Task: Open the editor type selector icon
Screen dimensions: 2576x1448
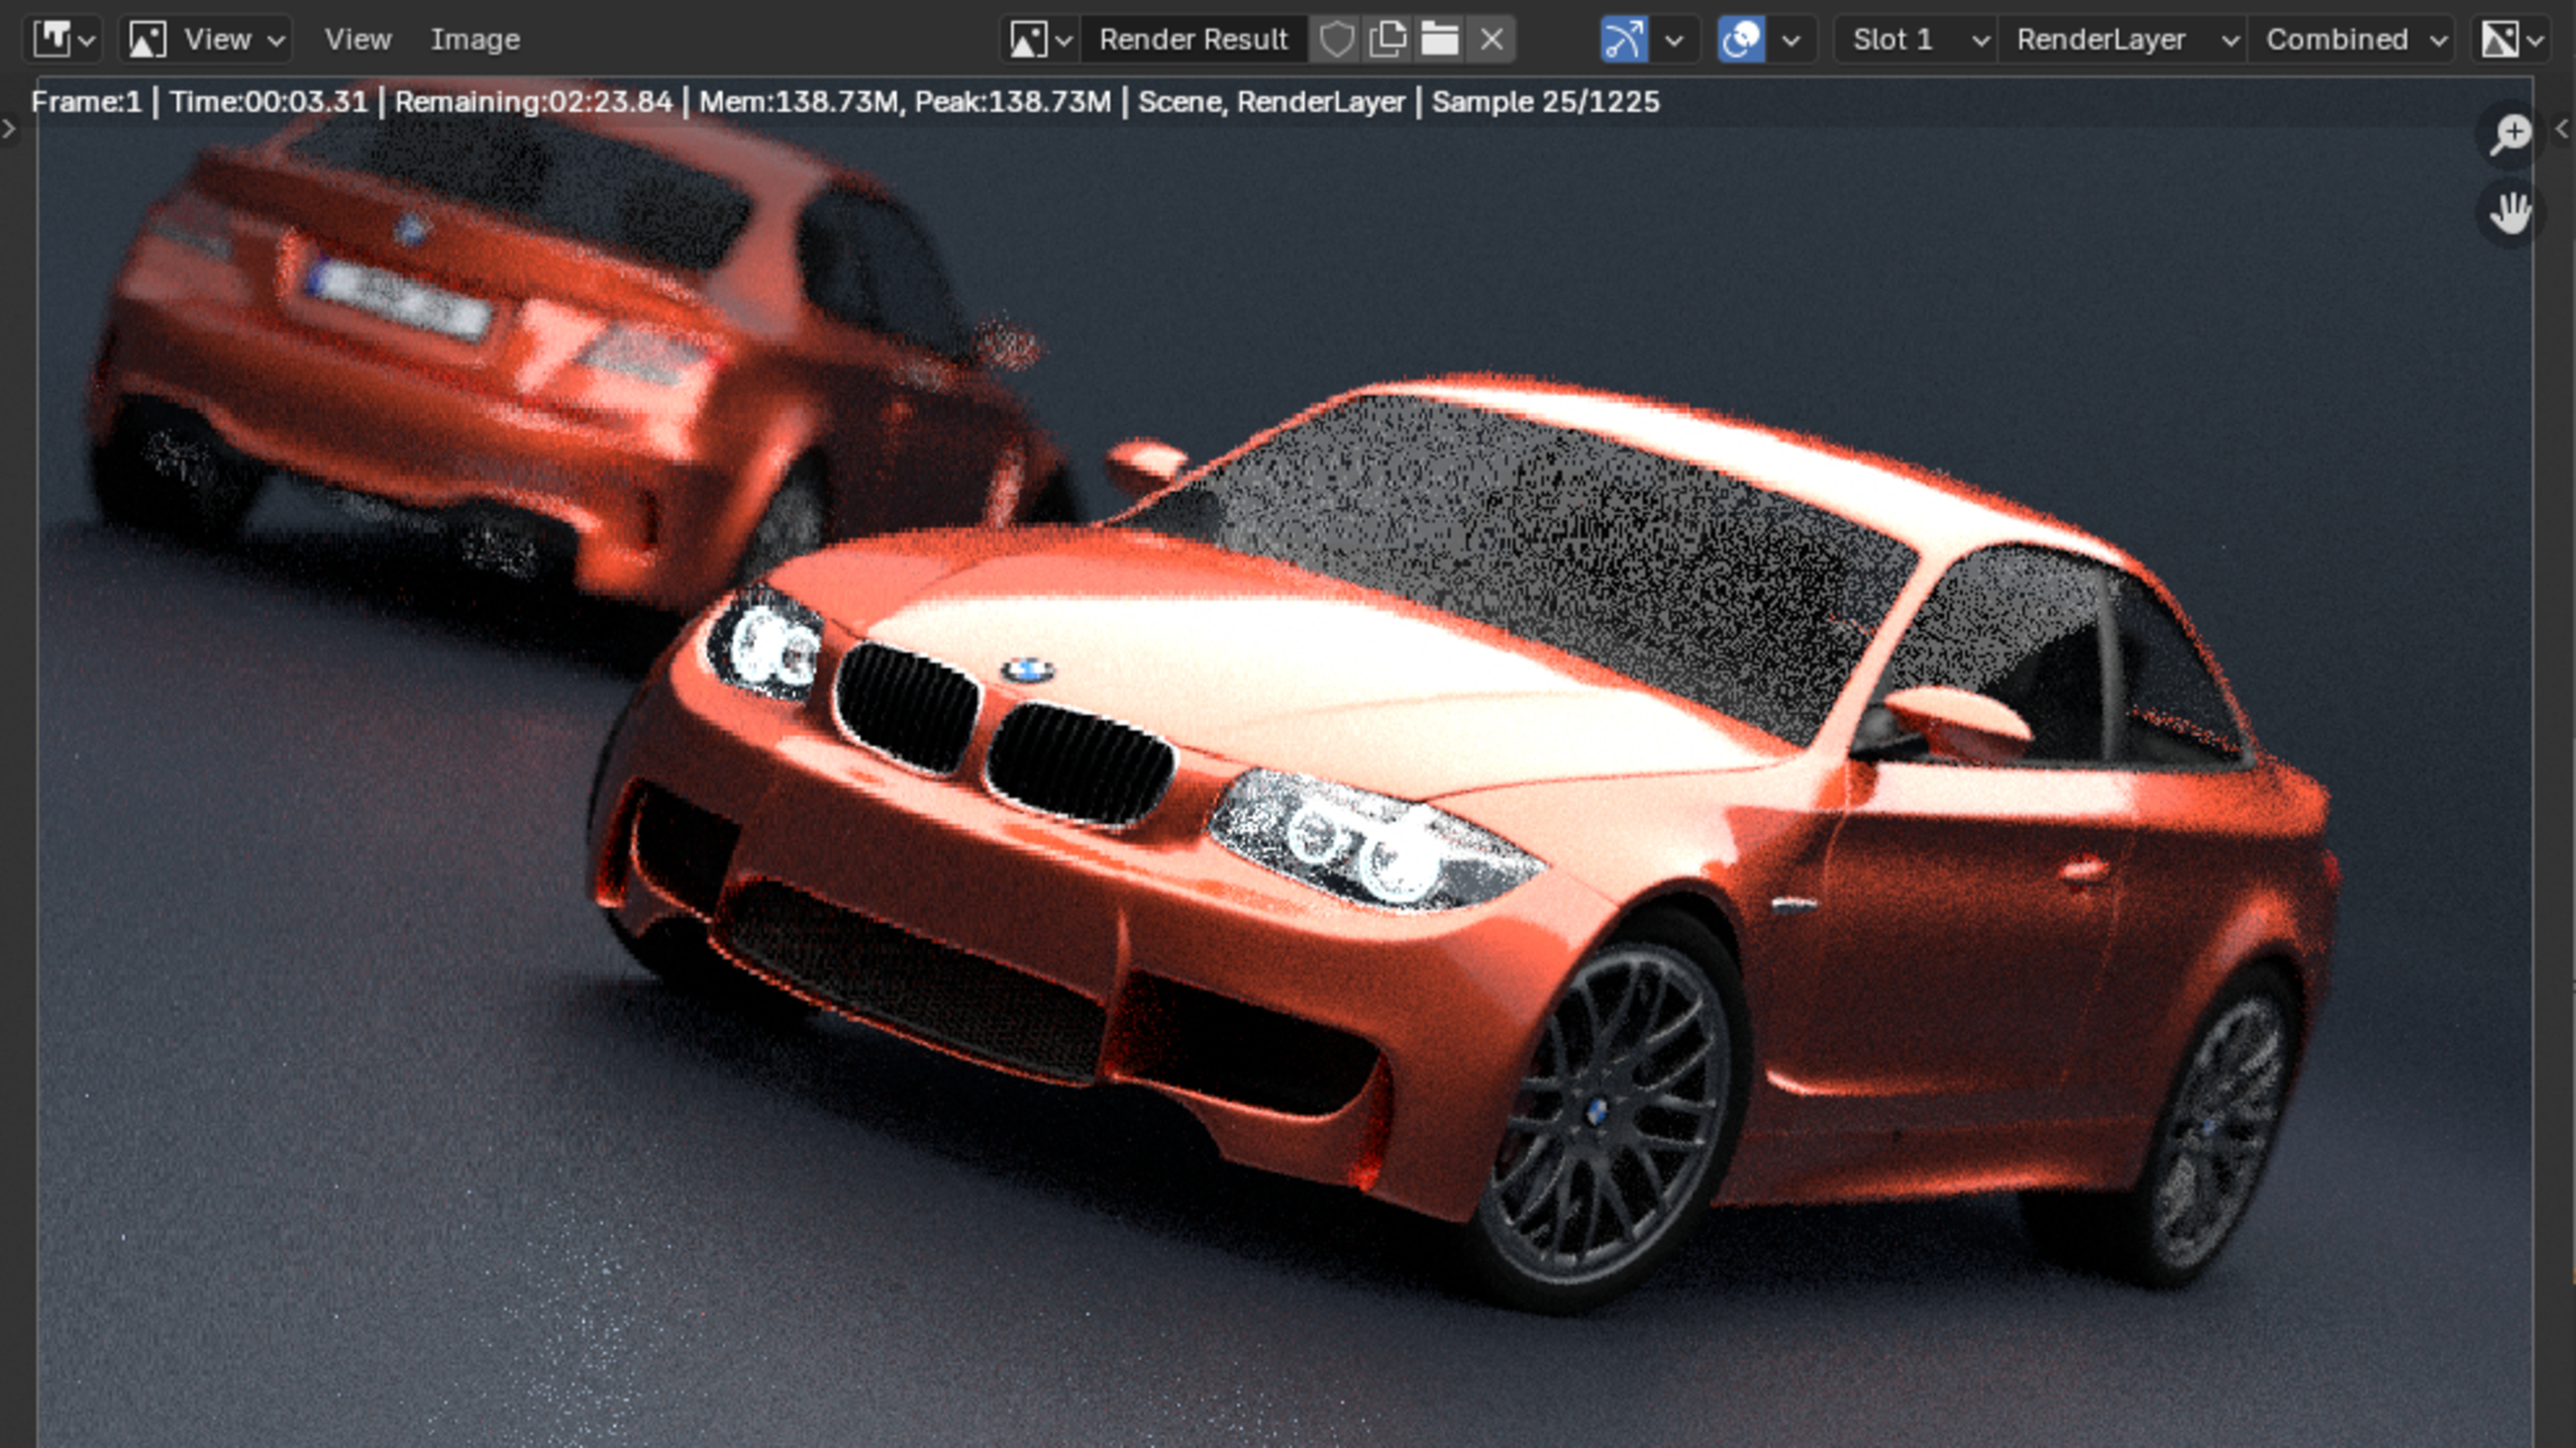Action: 64,40
